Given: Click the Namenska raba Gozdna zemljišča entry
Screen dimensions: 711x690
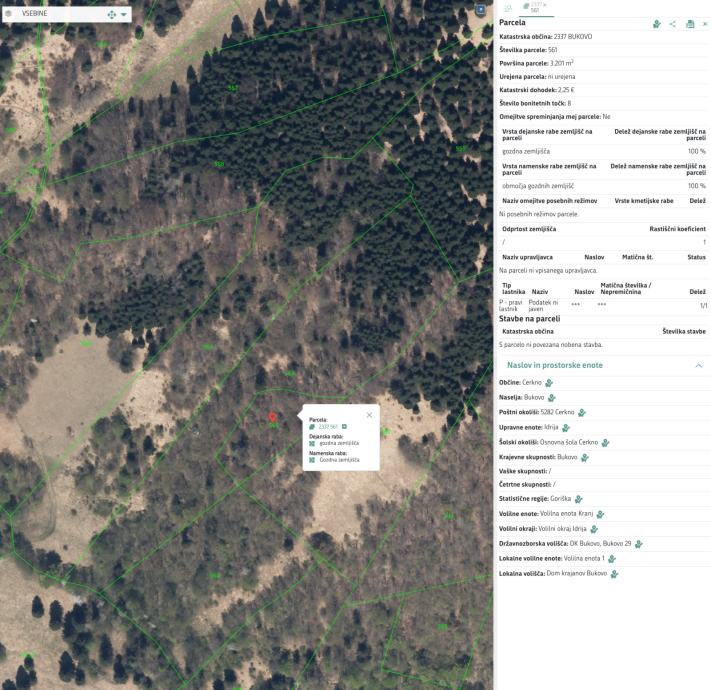Looking at the screenshot, I should pos(338,460).
